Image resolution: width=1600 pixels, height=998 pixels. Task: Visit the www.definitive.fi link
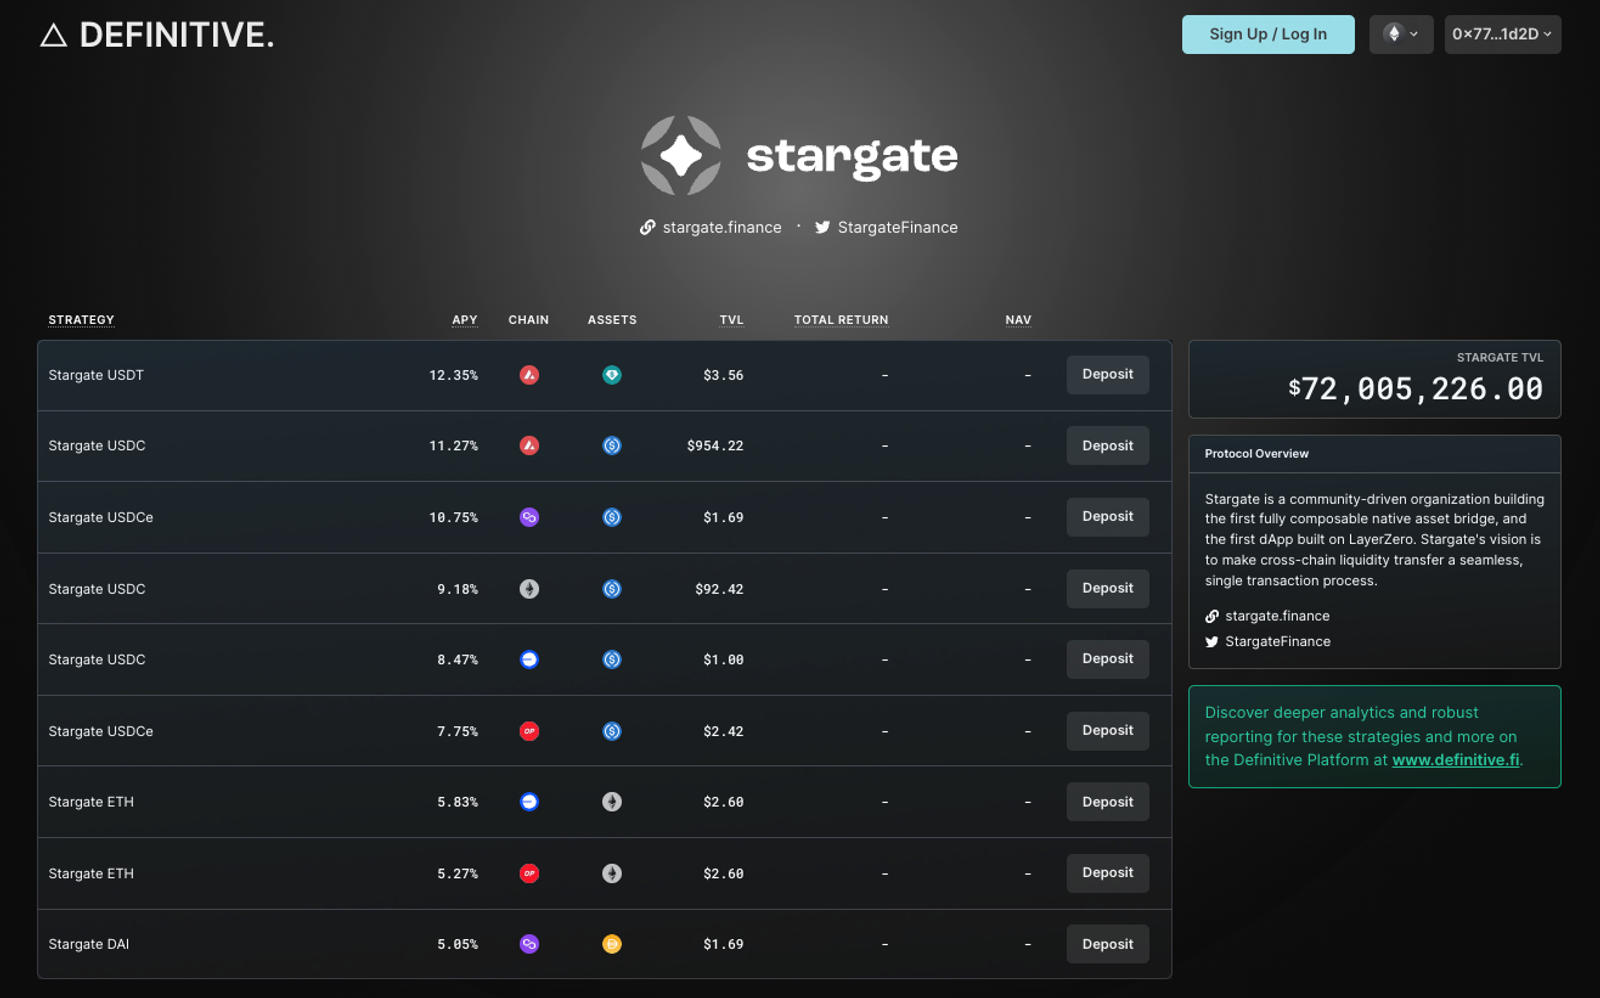click(1456, 760)
